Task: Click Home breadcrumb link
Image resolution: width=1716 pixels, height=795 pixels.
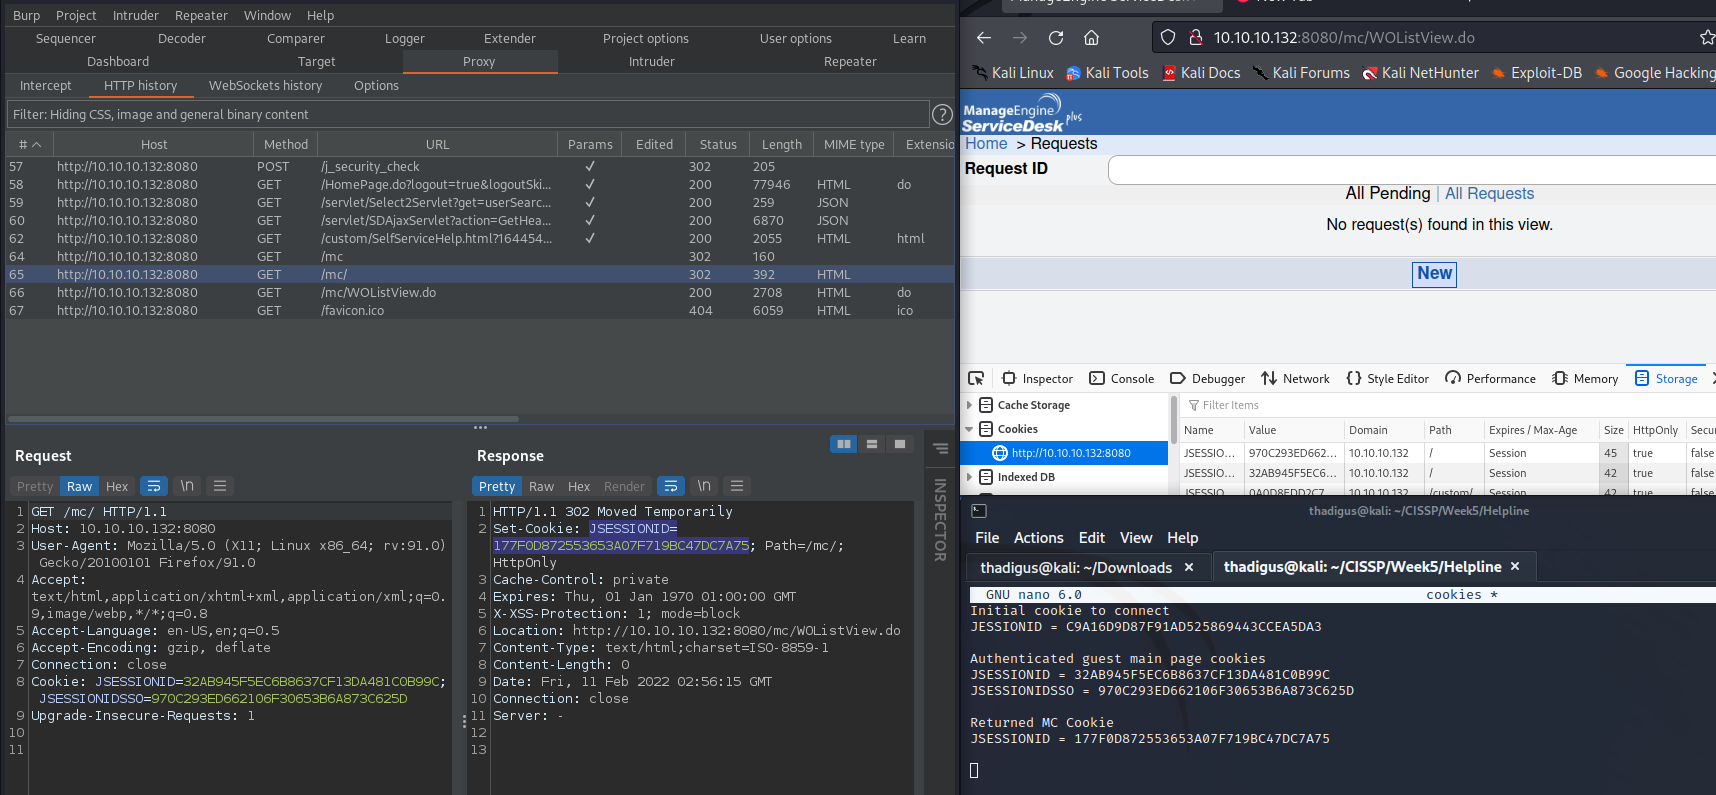Action: tap(986, 143)
